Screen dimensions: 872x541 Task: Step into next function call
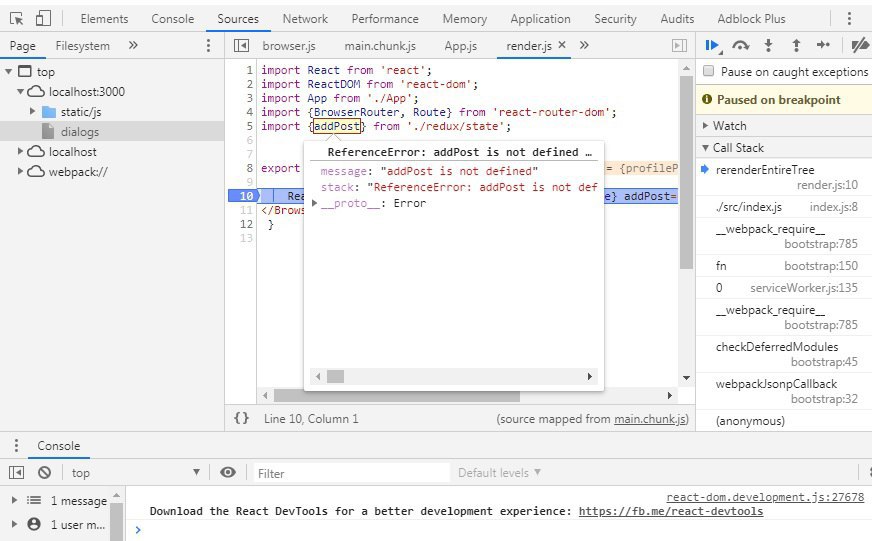[768, 45]
